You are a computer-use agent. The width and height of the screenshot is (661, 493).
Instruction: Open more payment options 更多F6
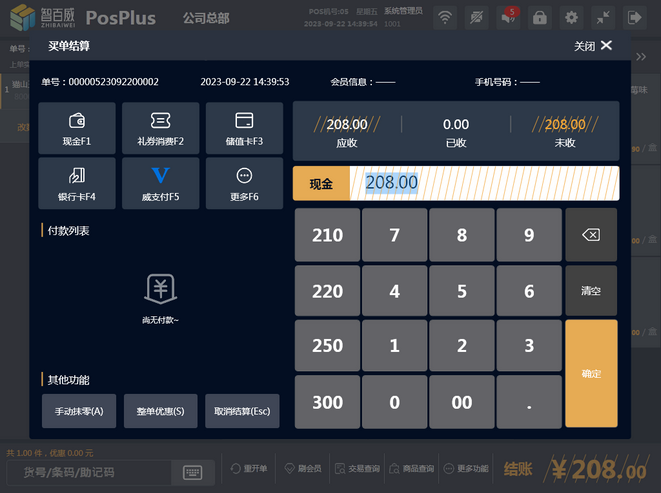(243, 184)
